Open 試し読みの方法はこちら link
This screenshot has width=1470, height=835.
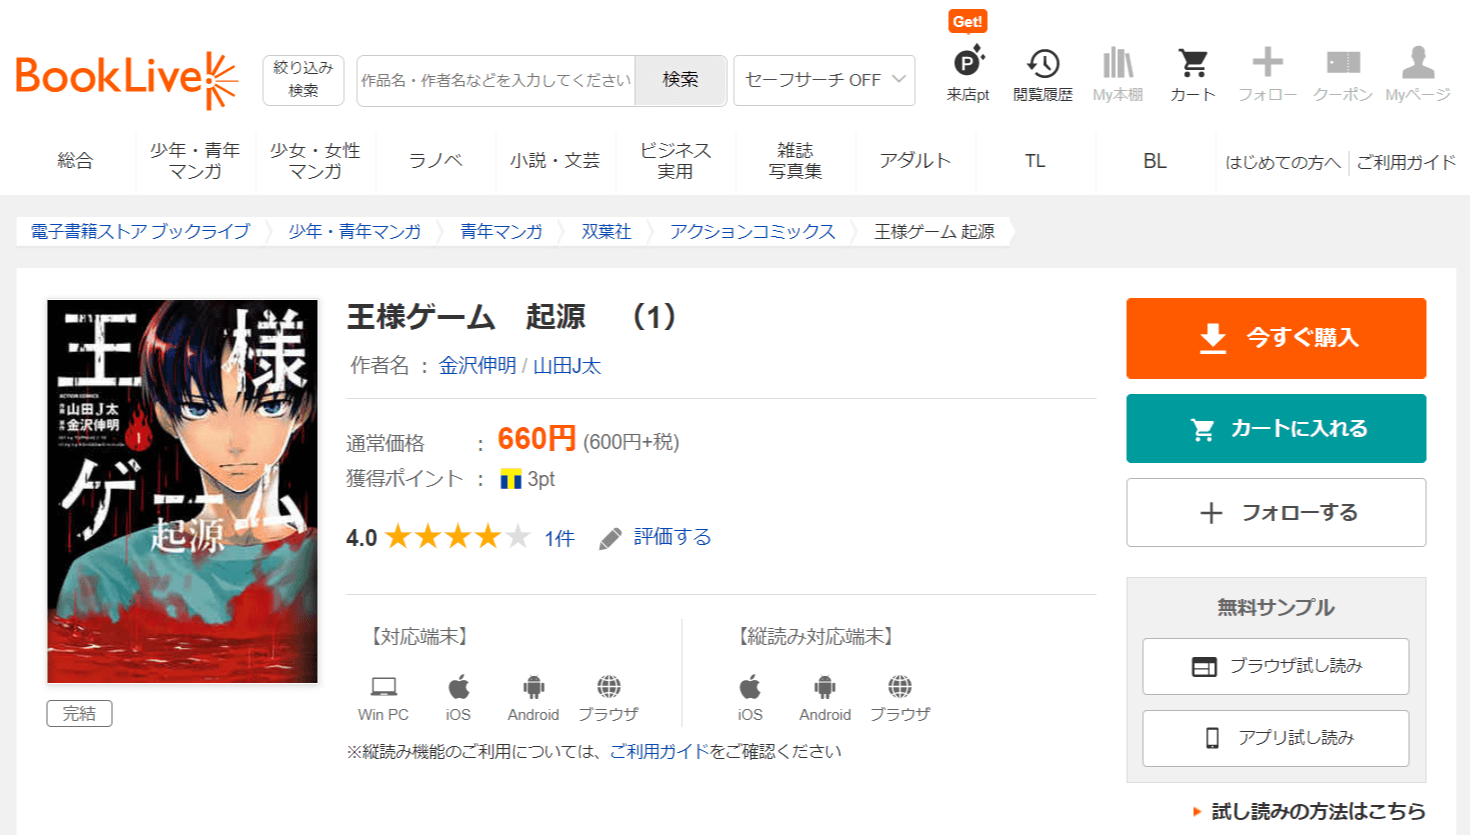tap(1318, 811)
